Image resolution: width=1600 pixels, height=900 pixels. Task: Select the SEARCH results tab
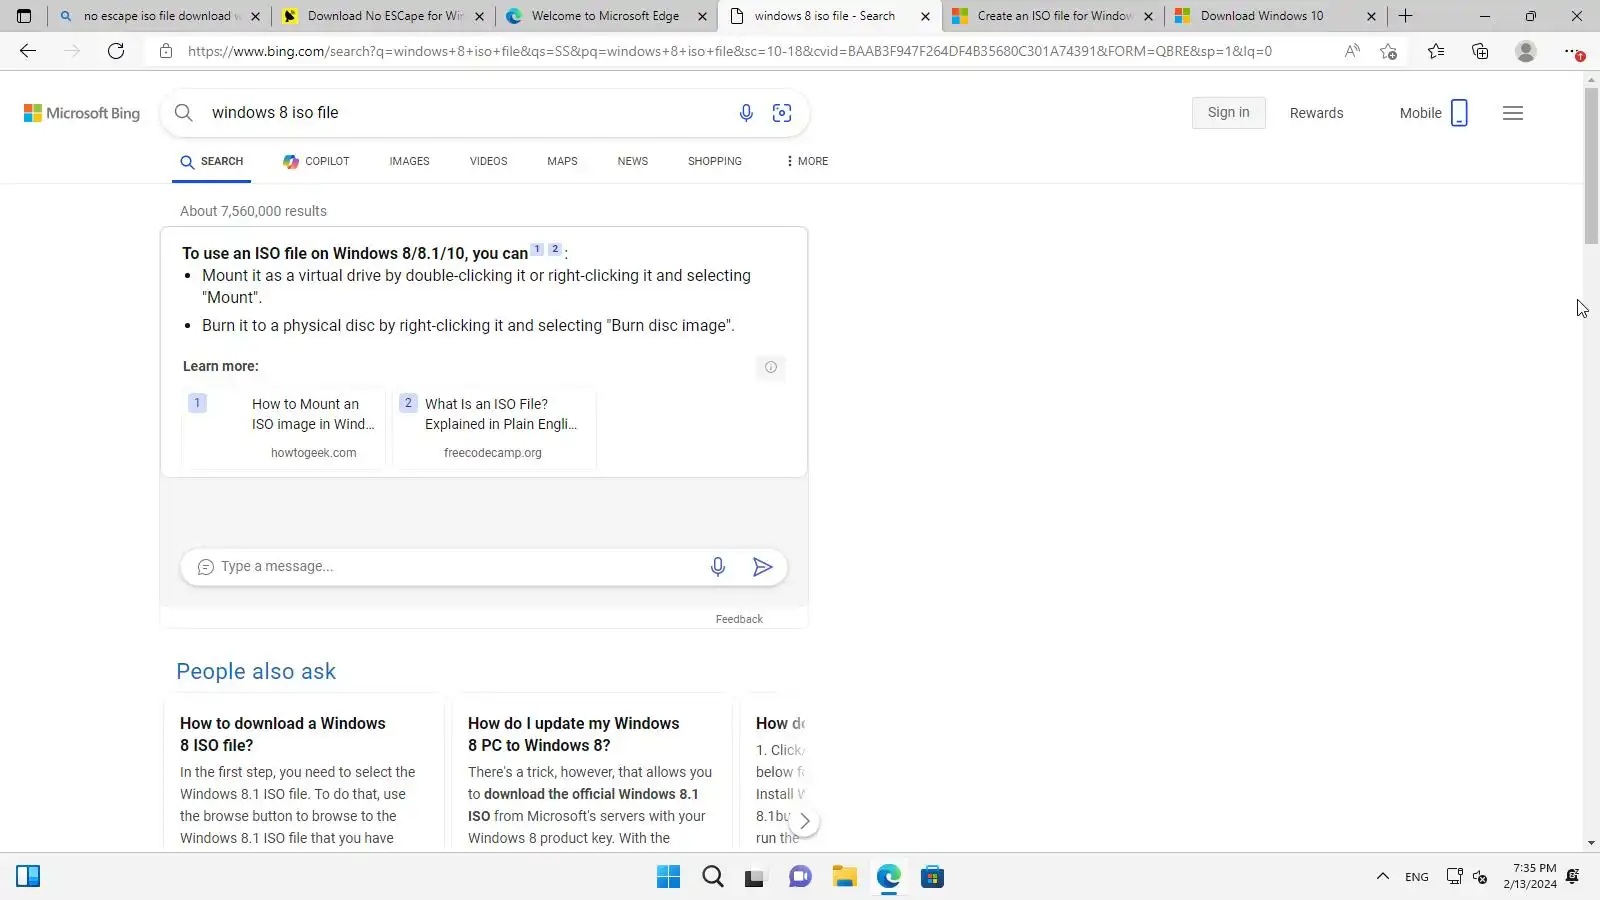[212, 161]
